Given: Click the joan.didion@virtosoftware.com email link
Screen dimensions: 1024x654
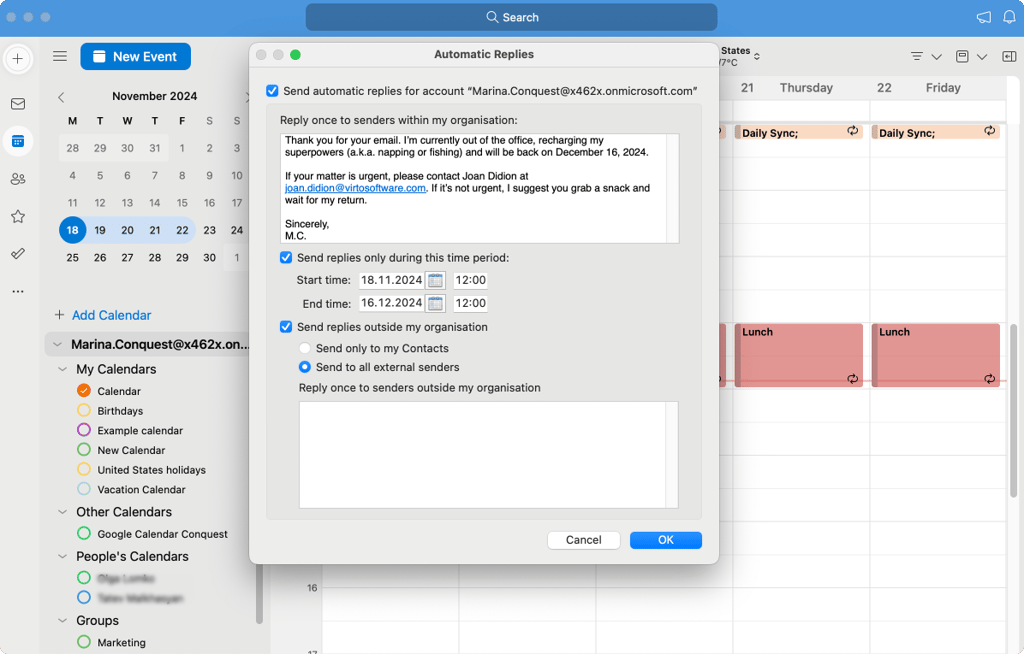Looking at the screenshot, I should 355,188.
